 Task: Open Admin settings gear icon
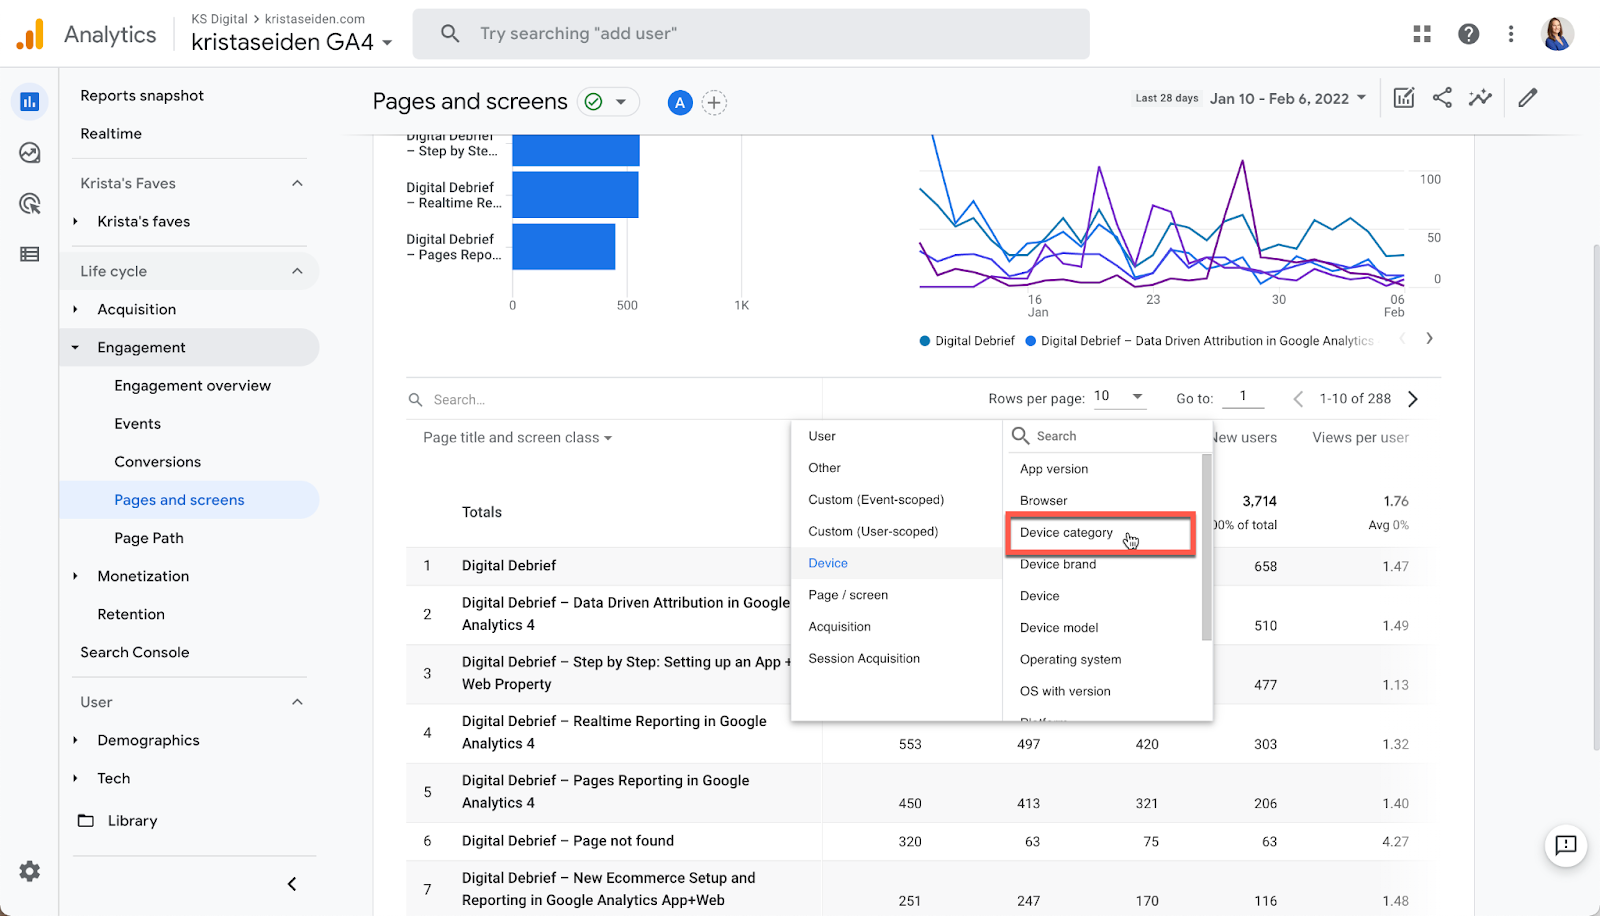(30, 871)
